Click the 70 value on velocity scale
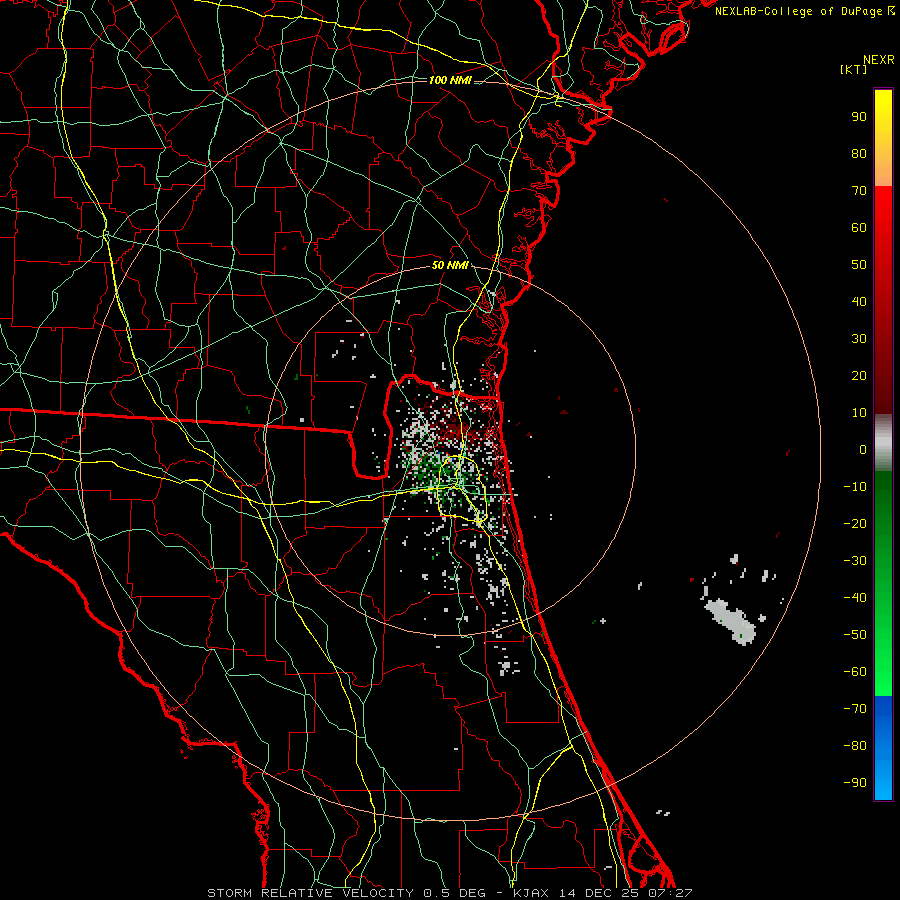 coord(859,191)
